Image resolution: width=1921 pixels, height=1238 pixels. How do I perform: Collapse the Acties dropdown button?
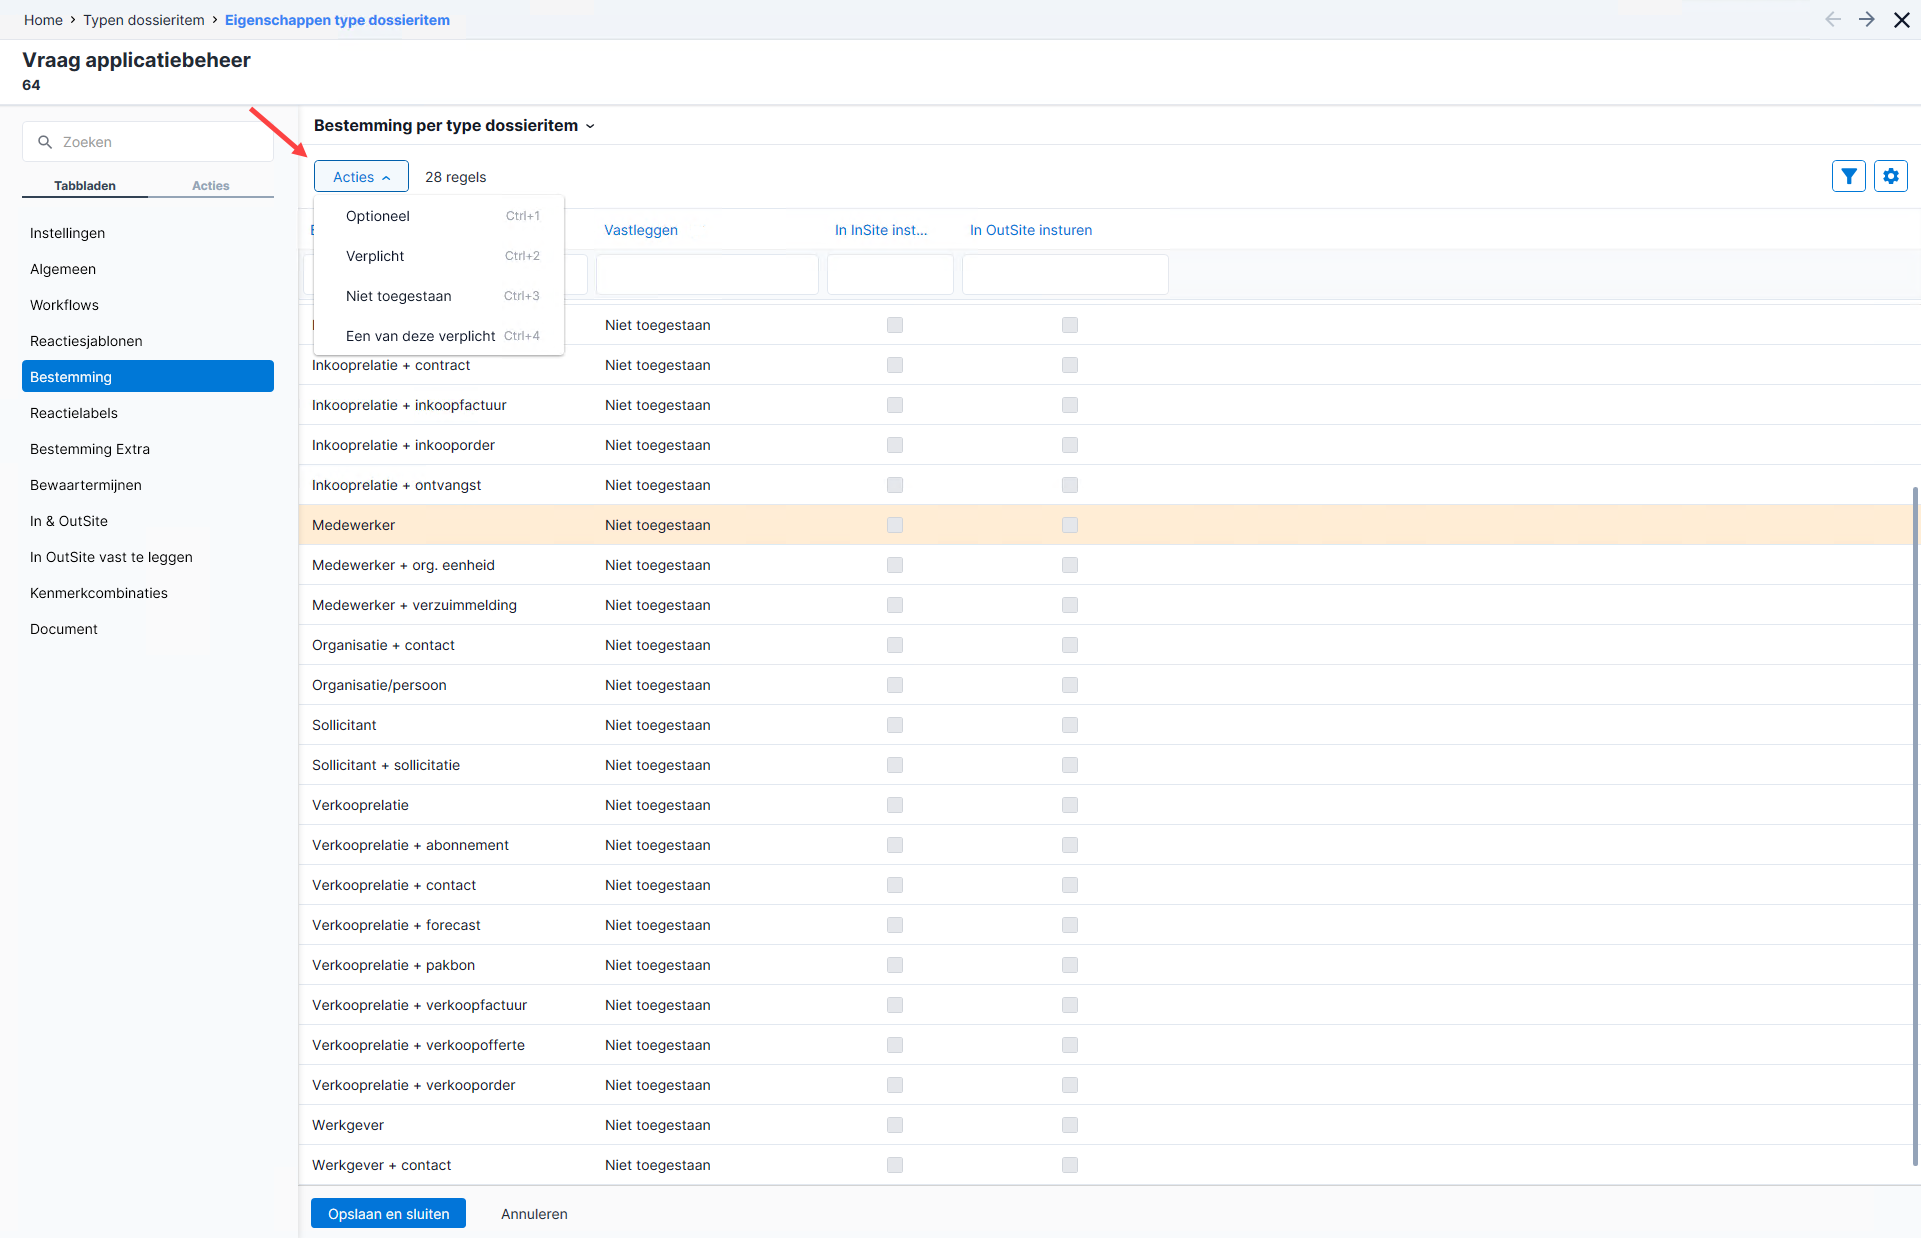tap(361, 177)
